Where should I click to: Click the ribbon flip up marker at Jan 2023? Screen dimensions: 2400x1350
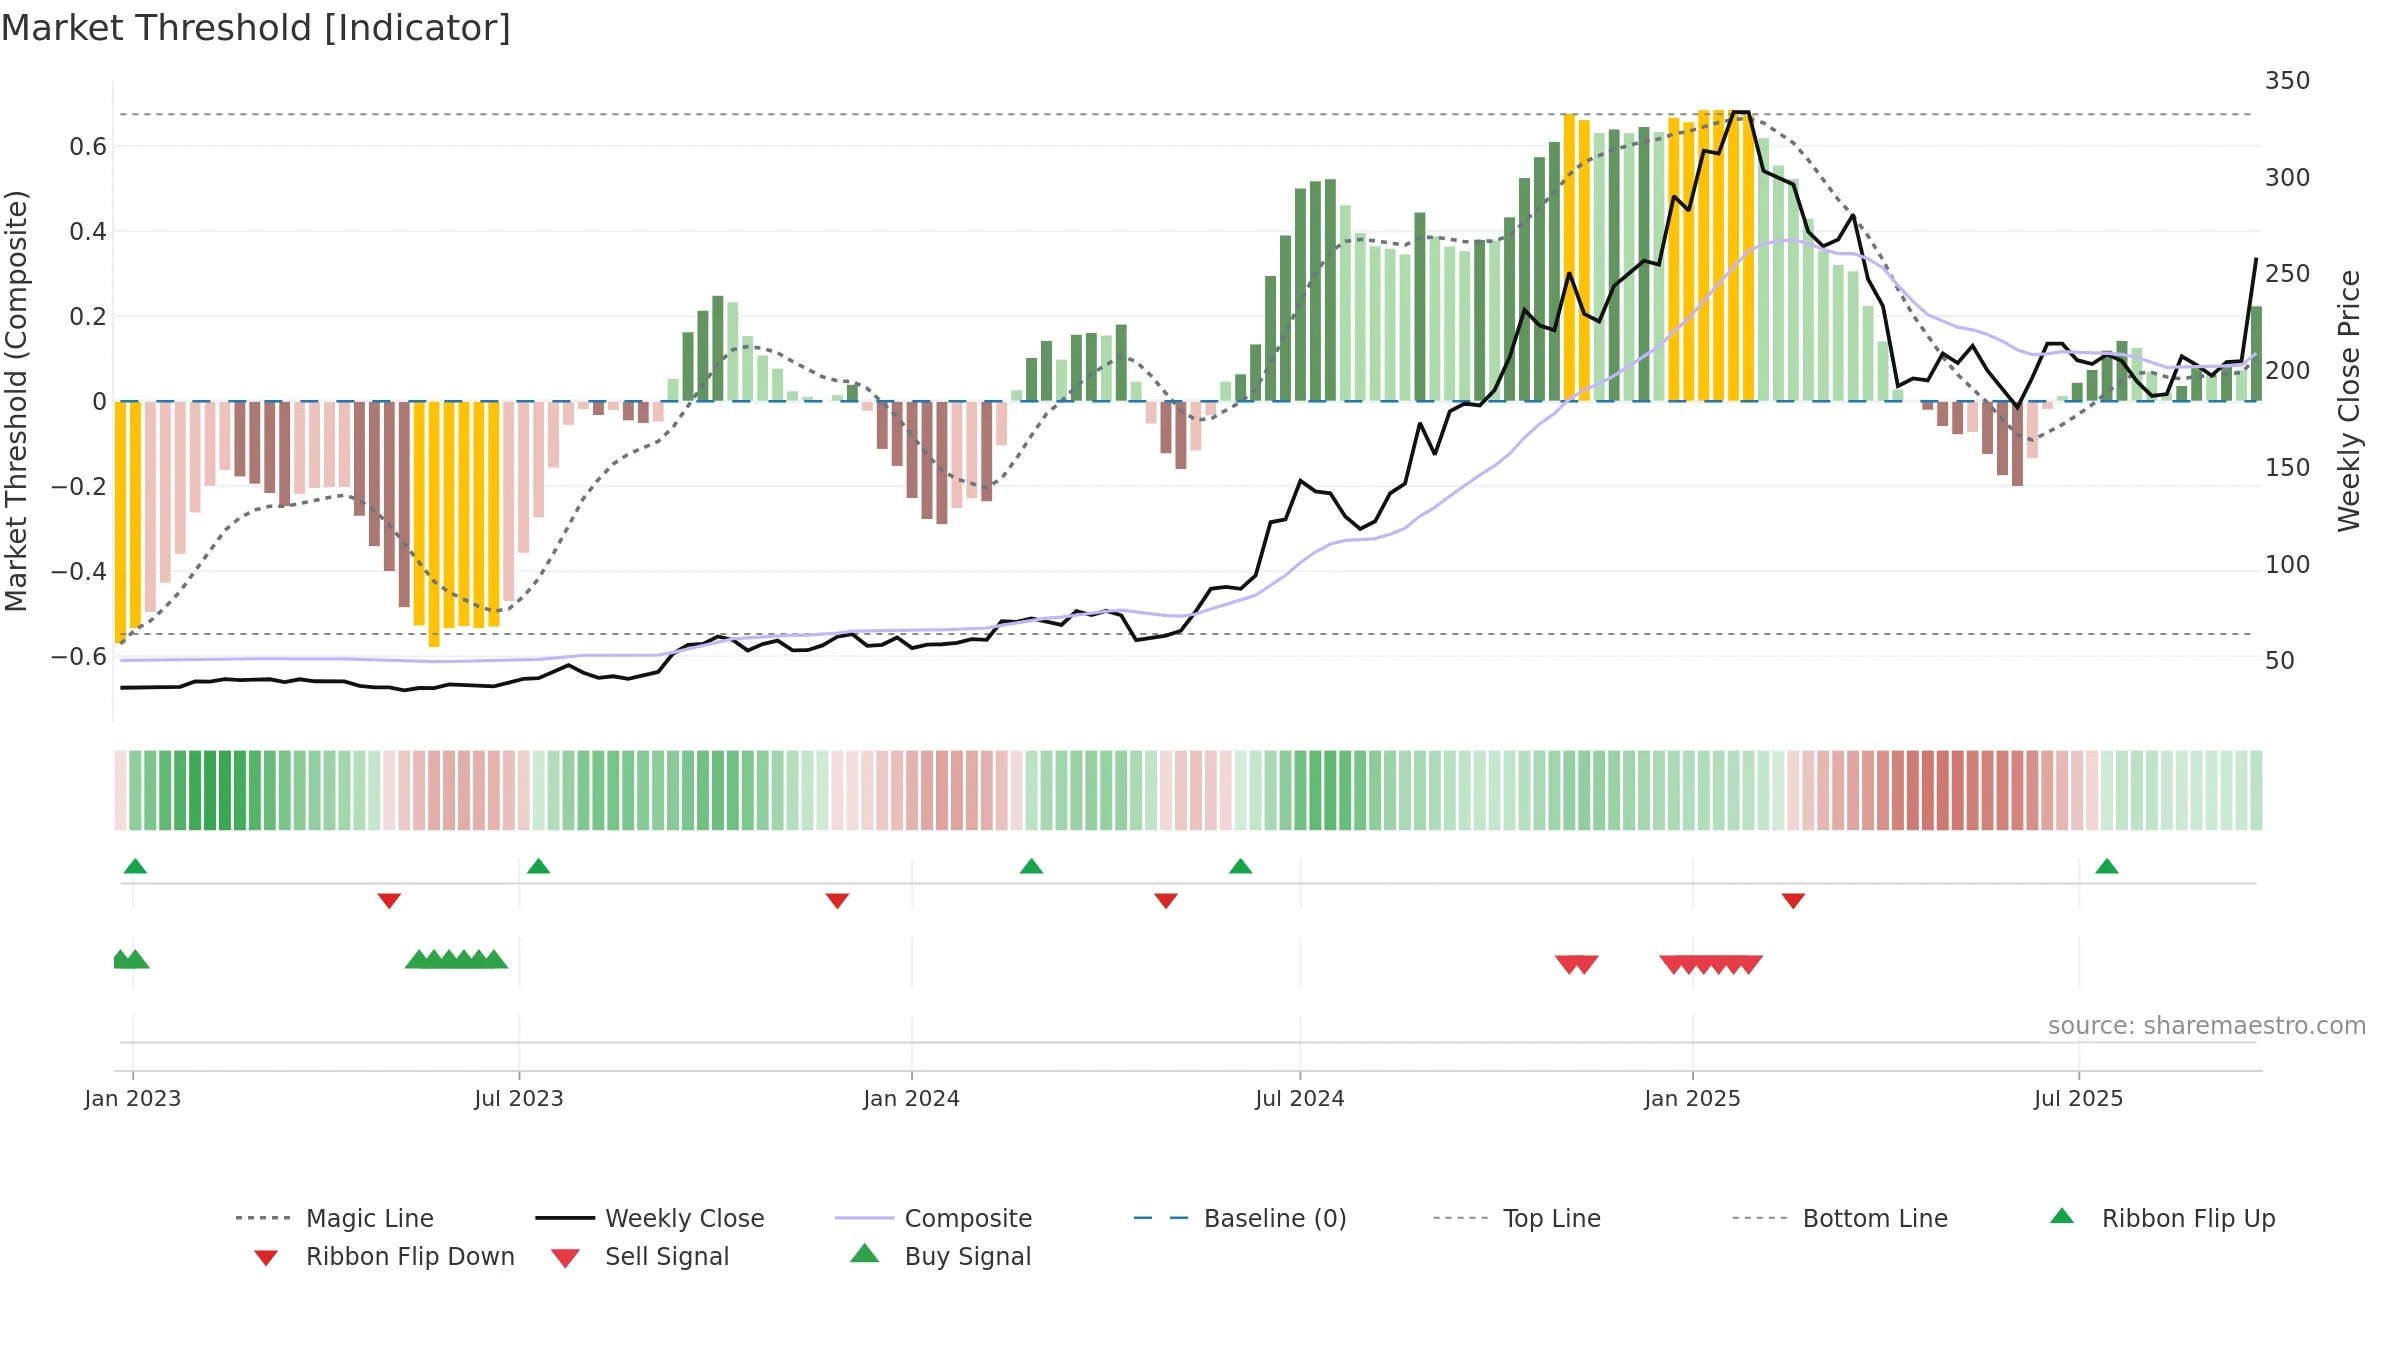135,866
